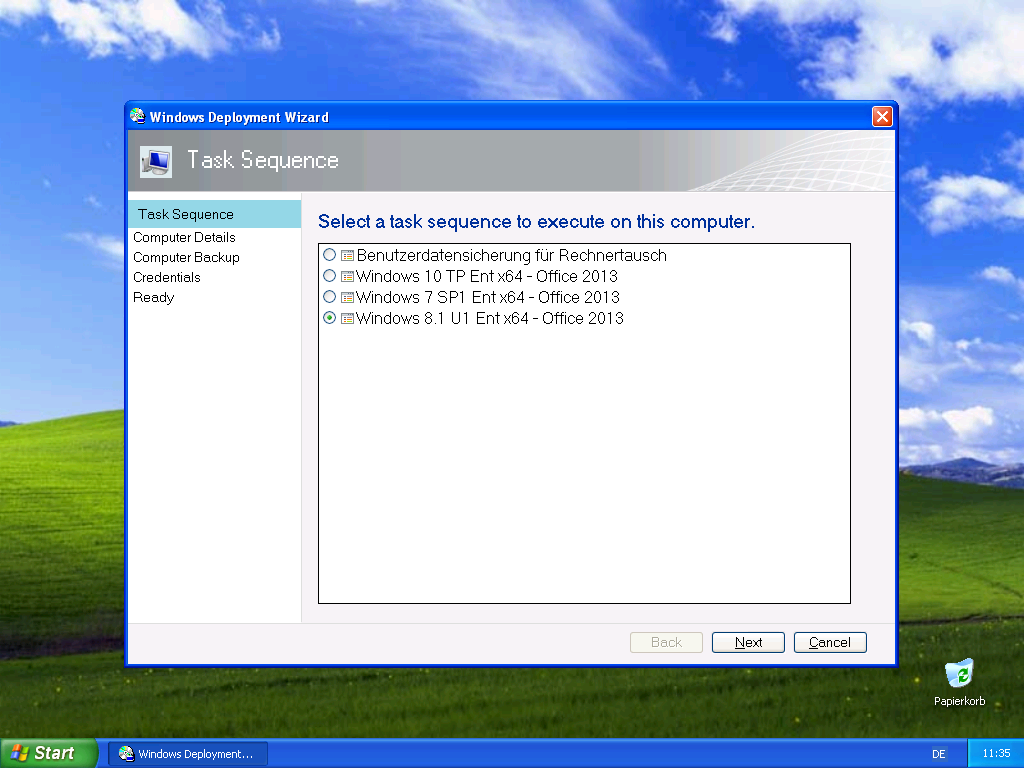
Task: Click the 11:35 clock in system tray
Action: tap(996, 753)
